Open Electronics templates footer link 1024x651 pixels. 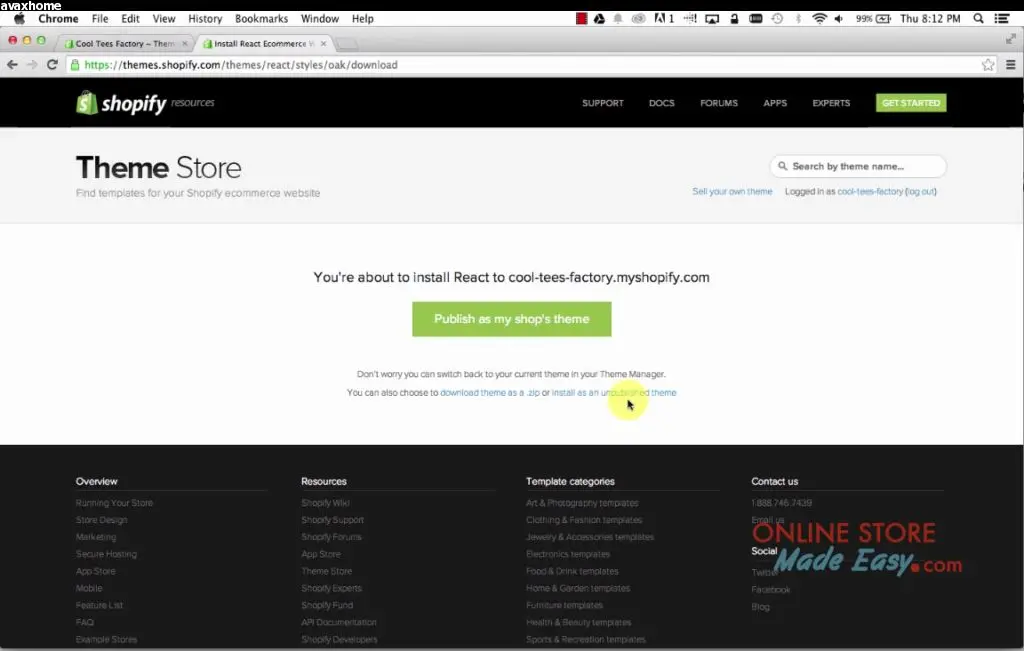[x=568, y=554]
